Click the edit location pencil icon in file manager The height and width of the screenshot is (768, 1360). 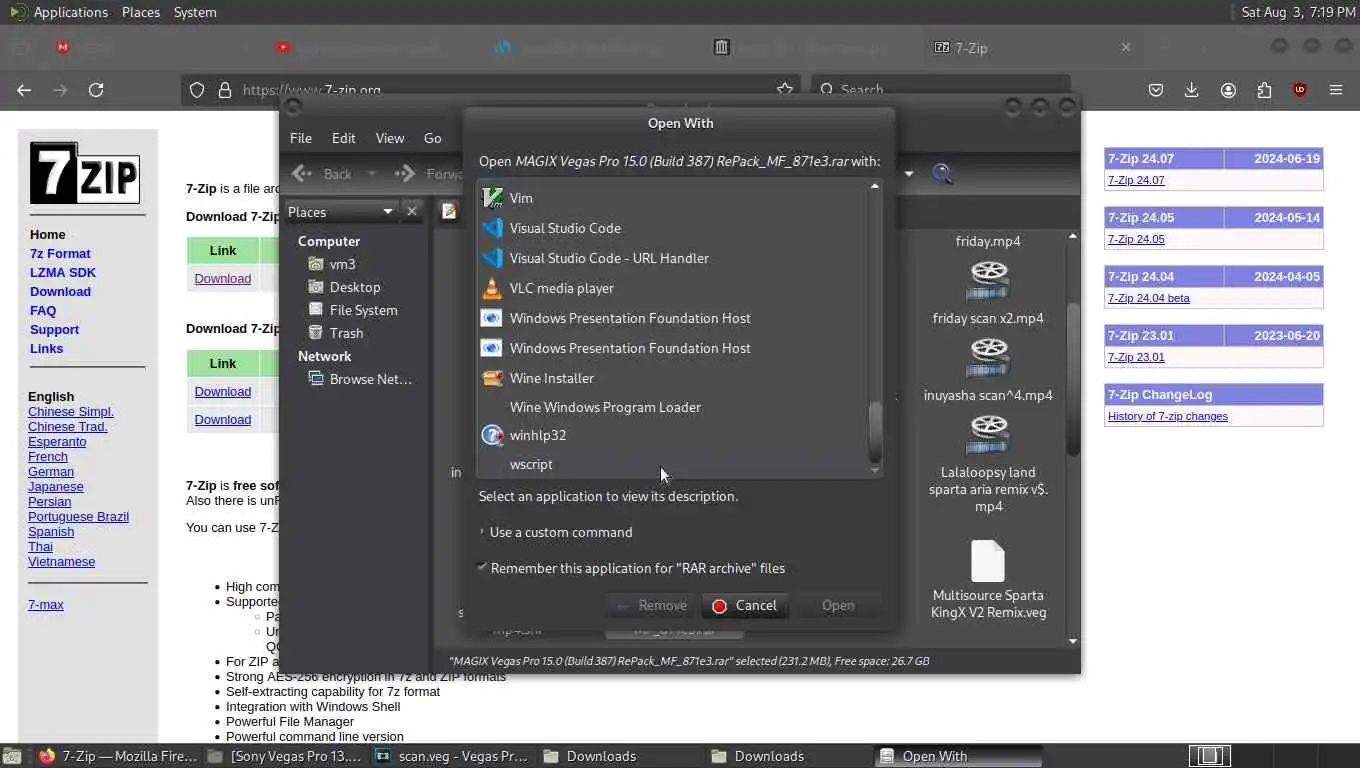[449, 211]
